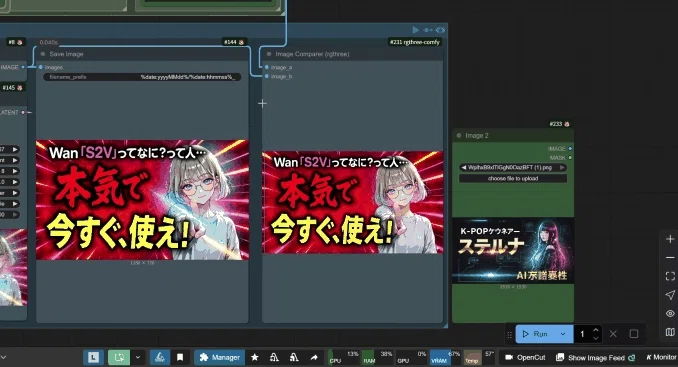Click the paper-plane navigation mode icon
The width and height of the screenshot is (678, 367).
click(670, 295)
